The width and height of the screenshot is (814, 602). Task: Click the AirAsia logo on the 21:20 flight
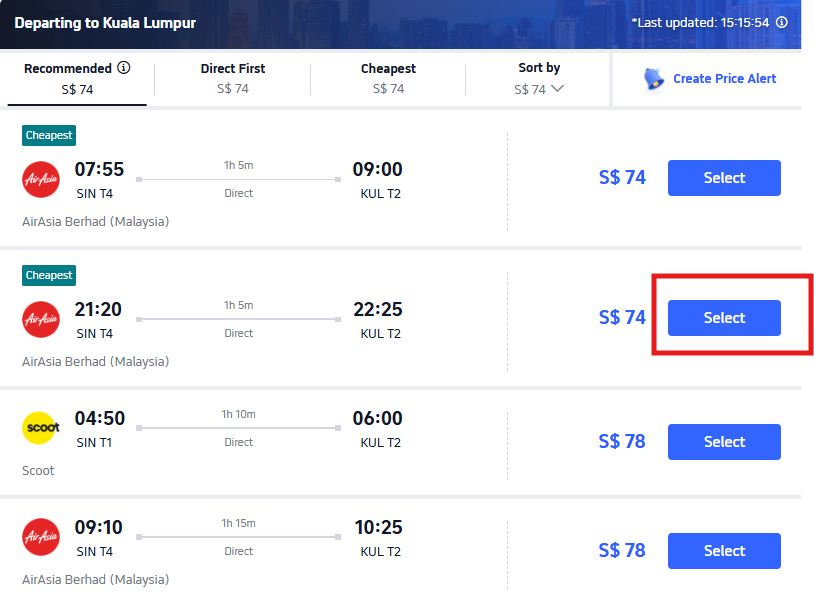(x=41, y=319)
